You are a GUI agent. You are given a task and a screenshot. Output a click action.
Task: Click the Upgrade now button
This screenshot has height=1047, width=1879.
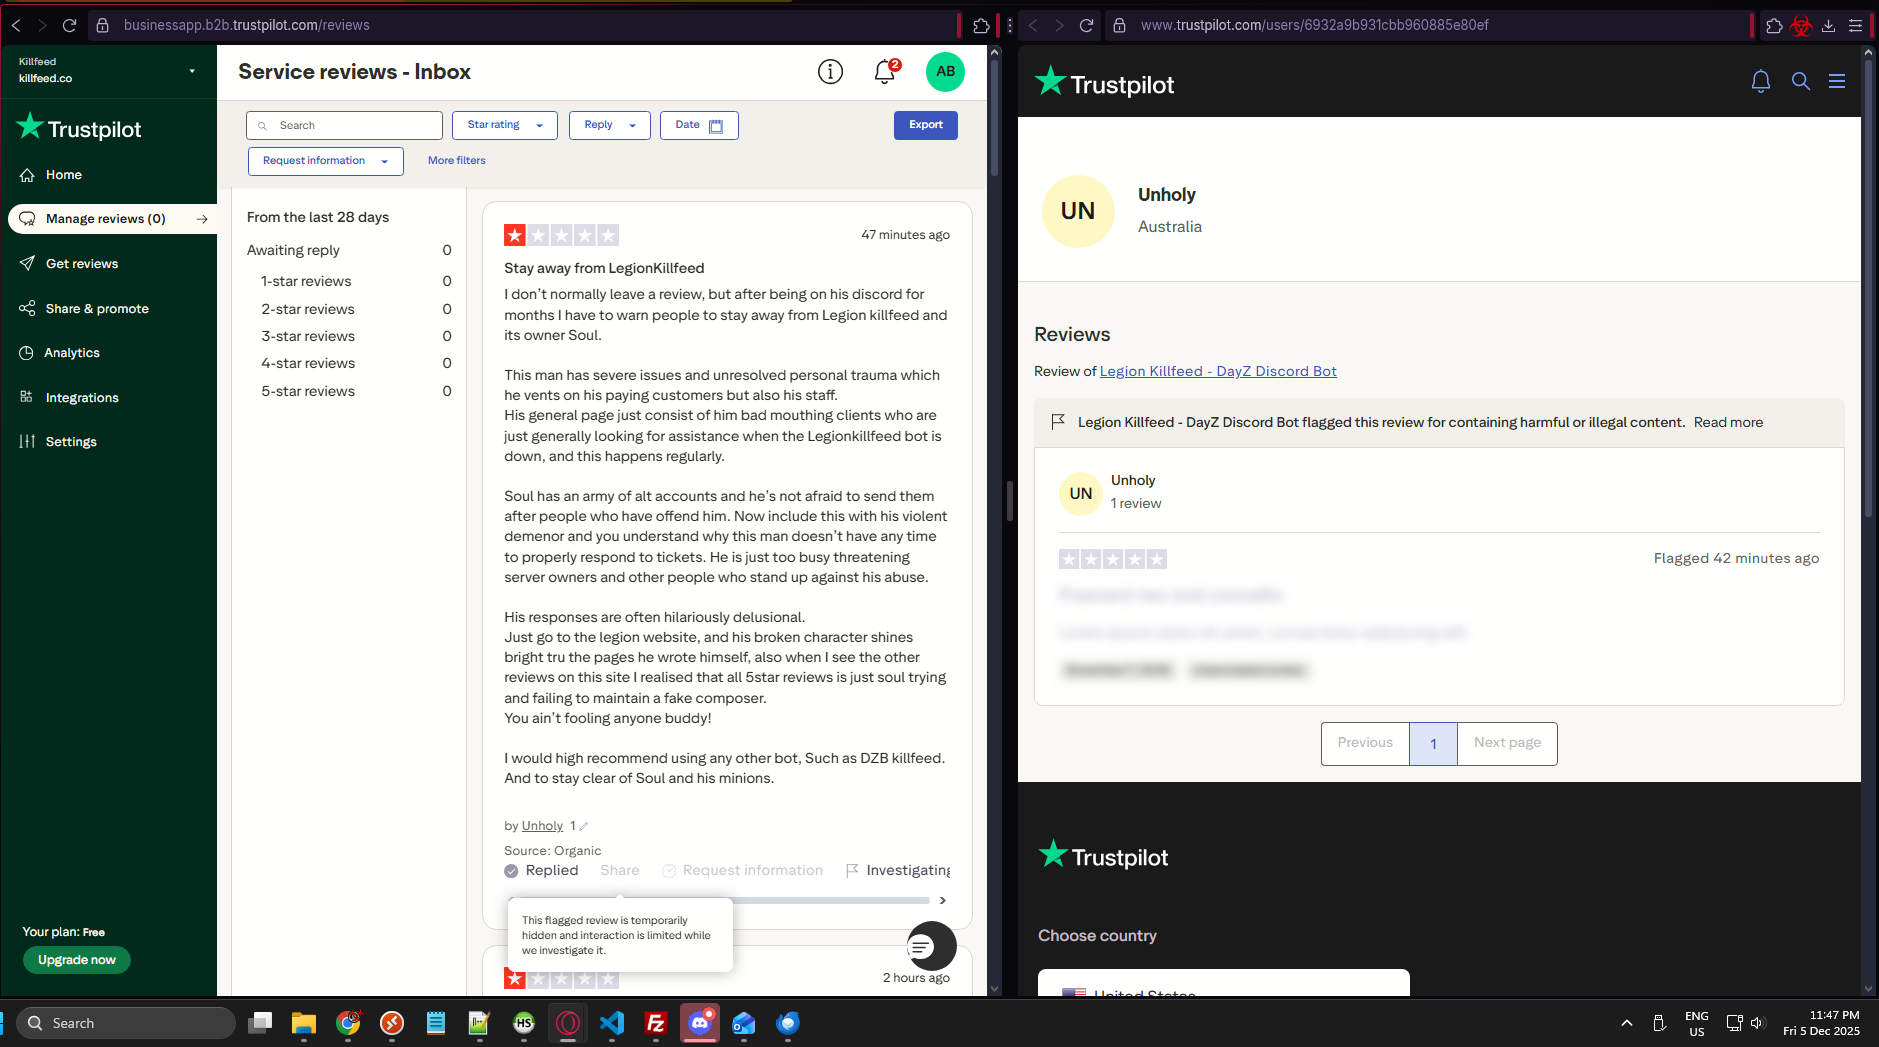77,960
